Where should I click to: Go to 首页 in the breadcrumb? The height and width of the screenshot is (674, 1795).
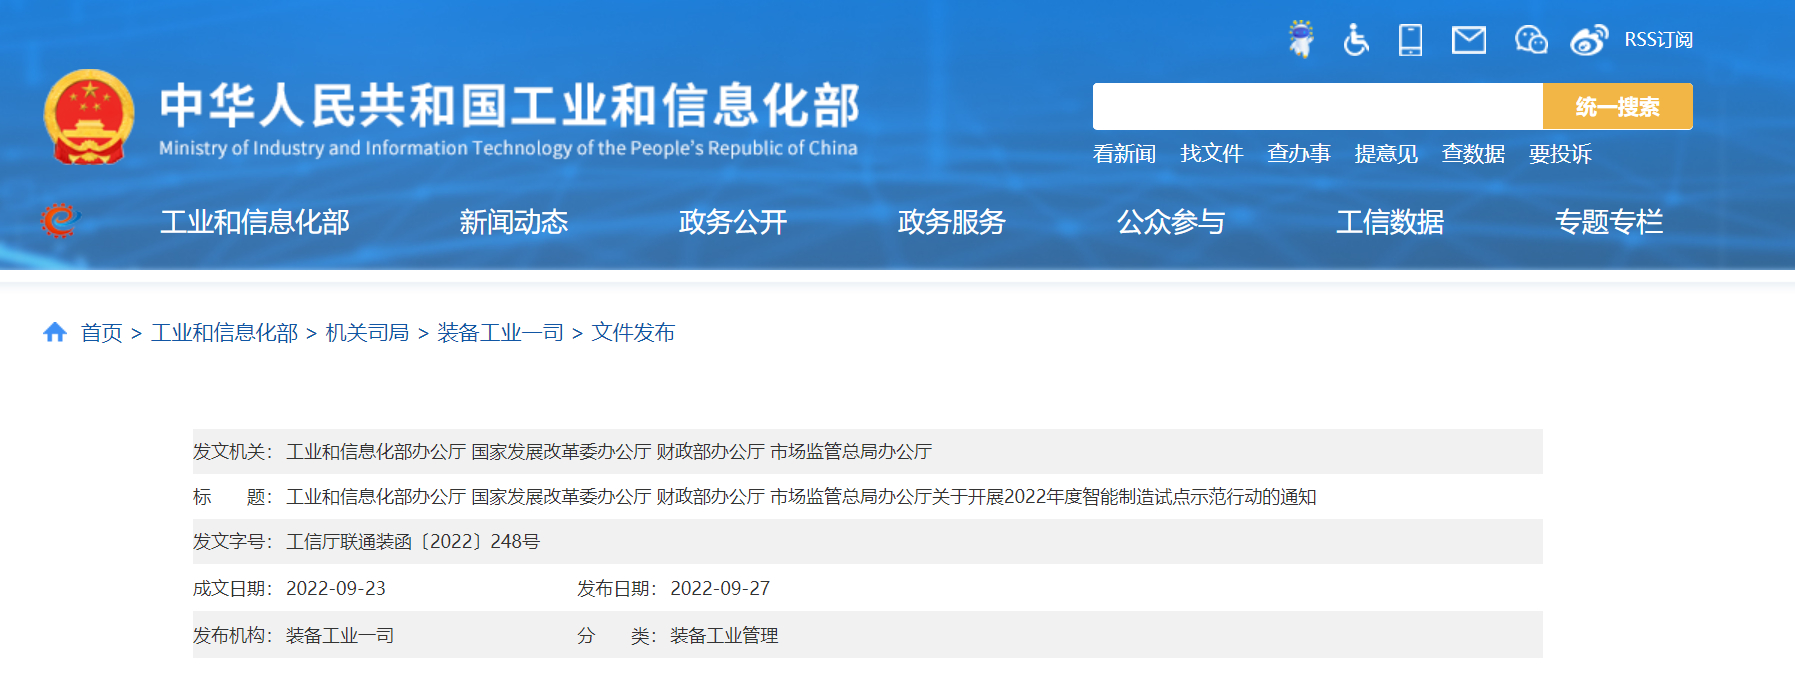(101, 333)
